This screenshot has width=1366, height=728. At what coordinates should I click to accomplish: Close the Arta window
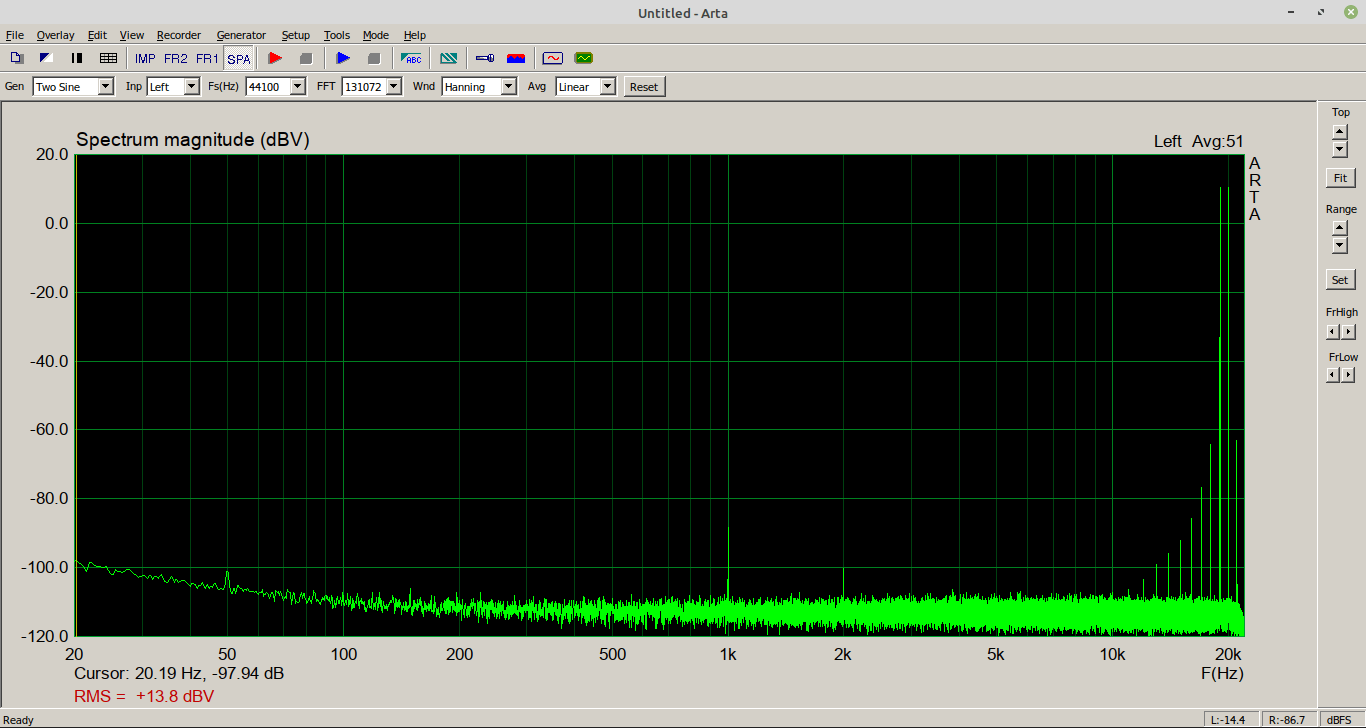click(1350, 12)
